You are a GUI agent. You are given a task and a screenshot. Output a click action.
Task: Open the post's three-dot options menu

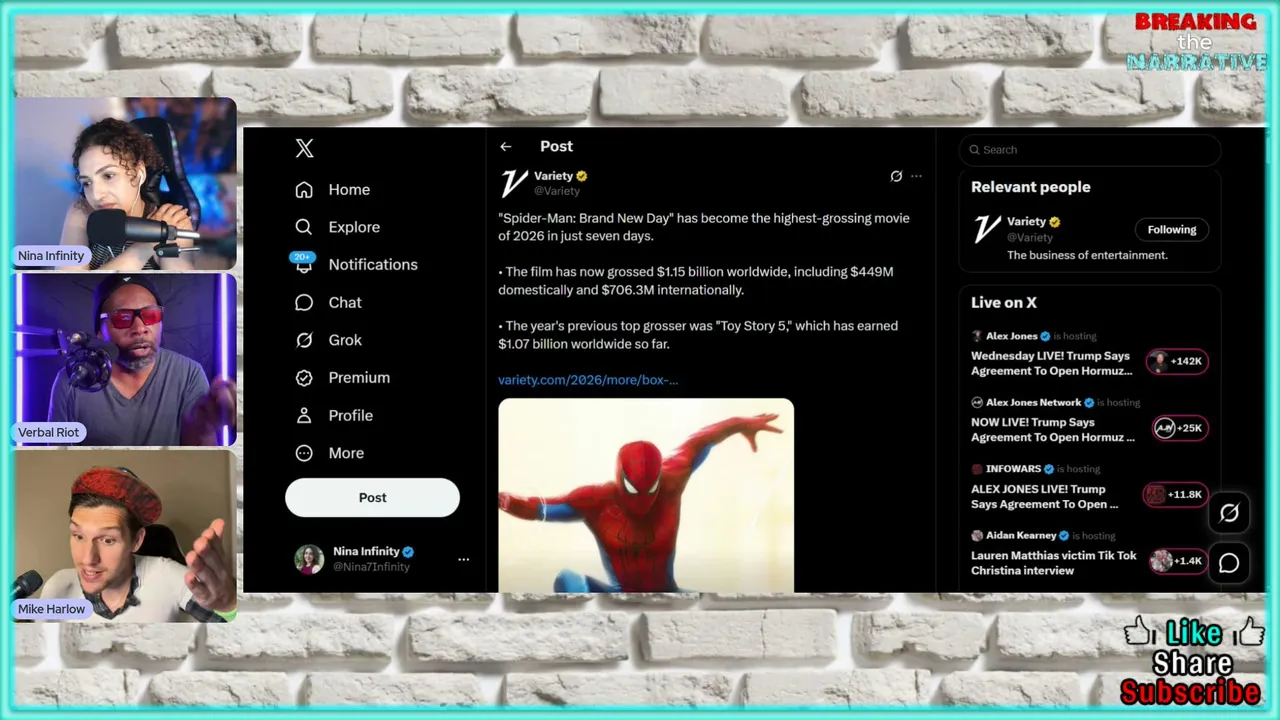point(916,176)
